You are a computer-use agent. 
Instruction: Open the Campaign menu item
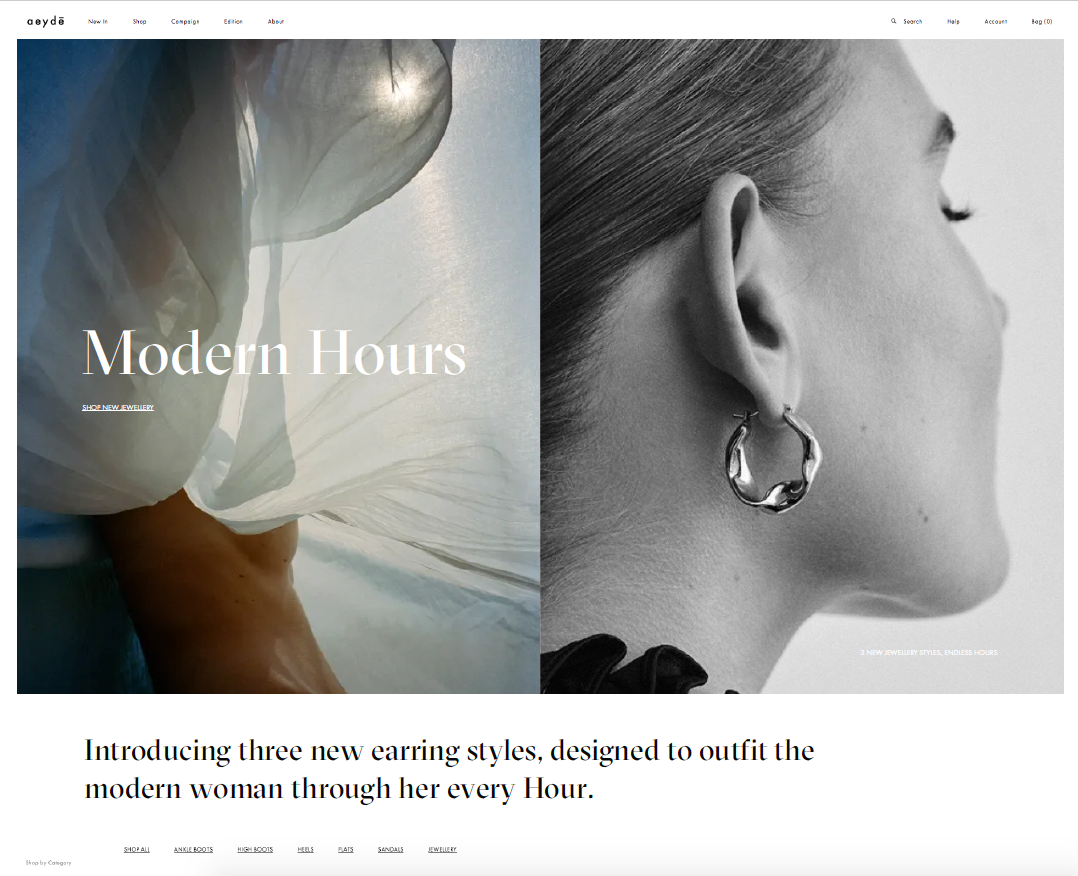tap(185, 21)
